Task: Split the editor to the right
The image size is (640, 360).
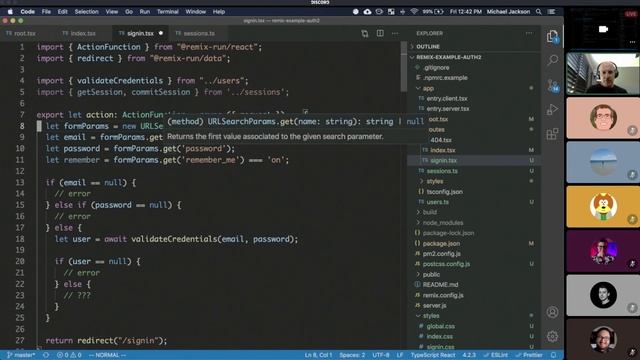Action: 380,33
